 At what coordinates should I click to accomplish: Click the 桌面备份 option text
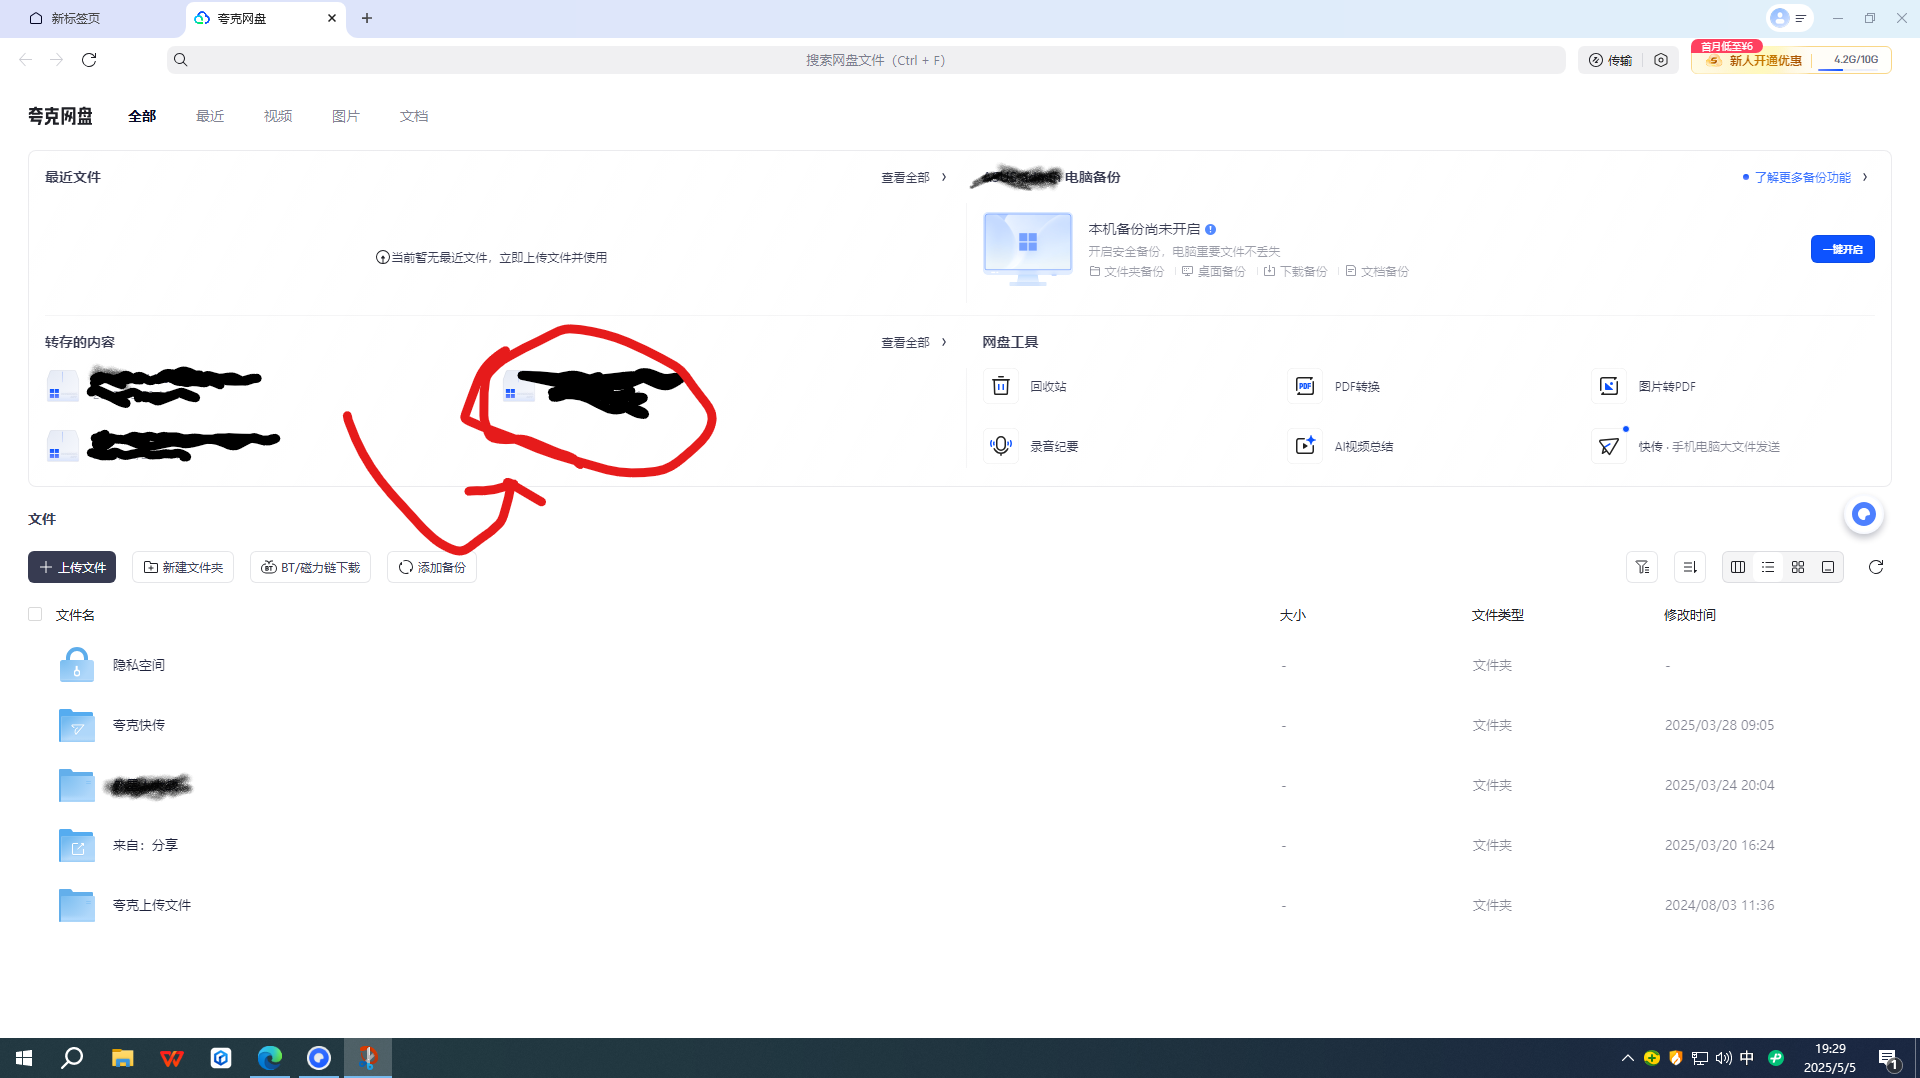click(1221, 271)
